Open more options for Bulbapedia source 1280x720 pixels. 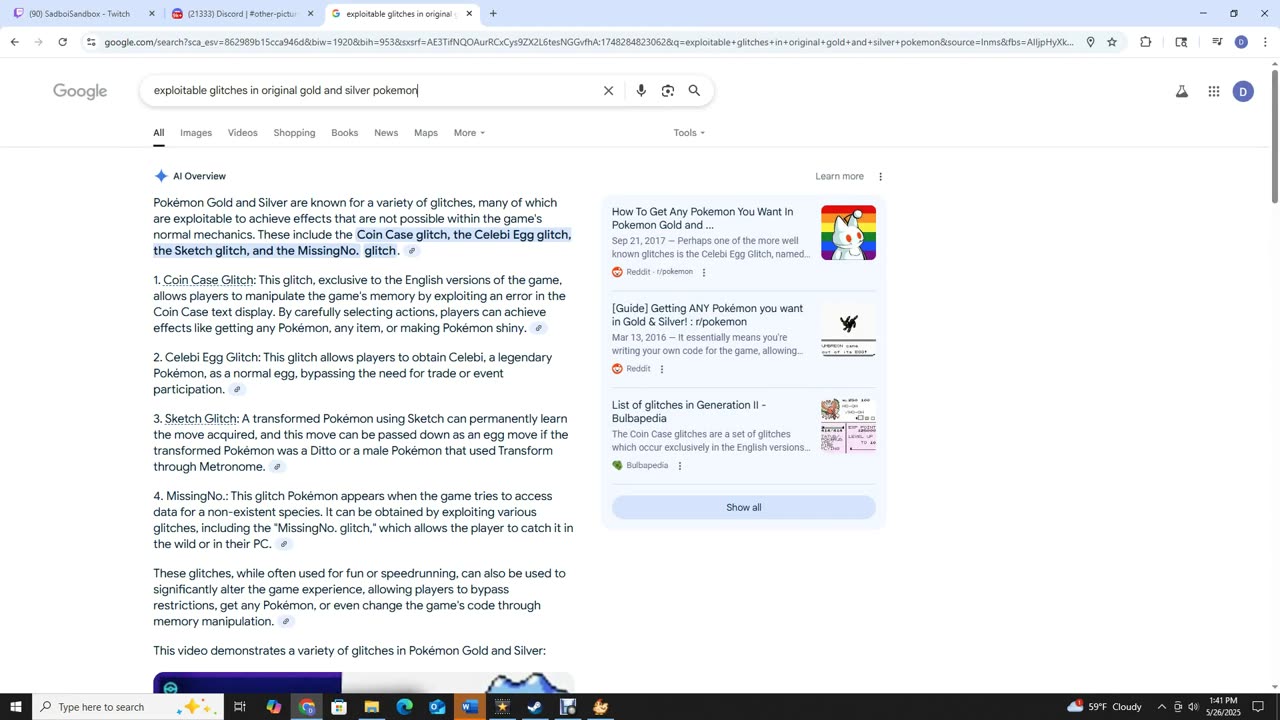pyautogui.click(x=679, y=466)
